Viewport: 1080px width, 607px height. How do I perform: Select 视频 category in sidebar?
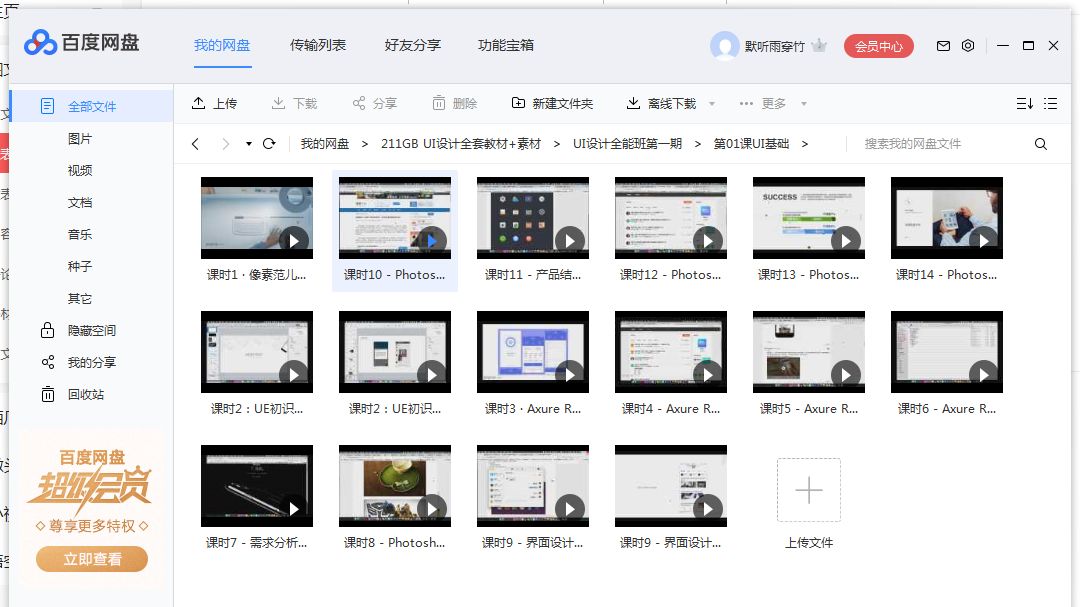pos(80,170)
